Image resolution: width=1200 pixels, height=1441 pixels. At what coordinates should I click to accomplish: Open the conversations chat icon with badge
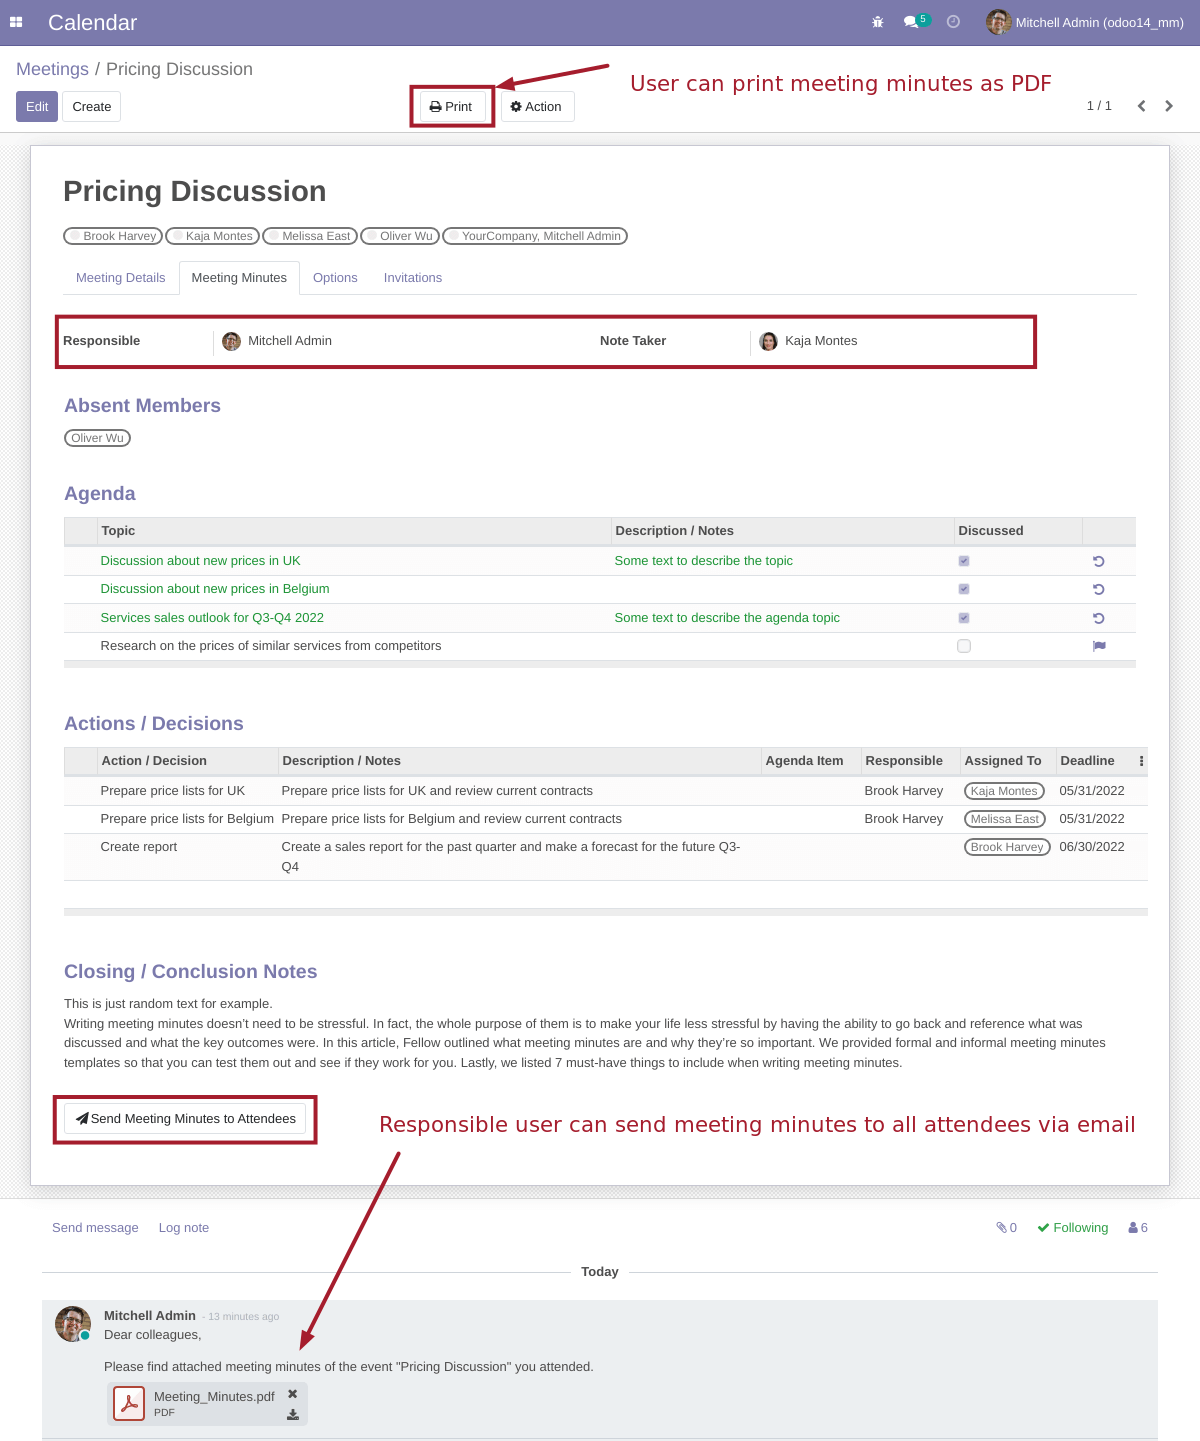point(912,22)
